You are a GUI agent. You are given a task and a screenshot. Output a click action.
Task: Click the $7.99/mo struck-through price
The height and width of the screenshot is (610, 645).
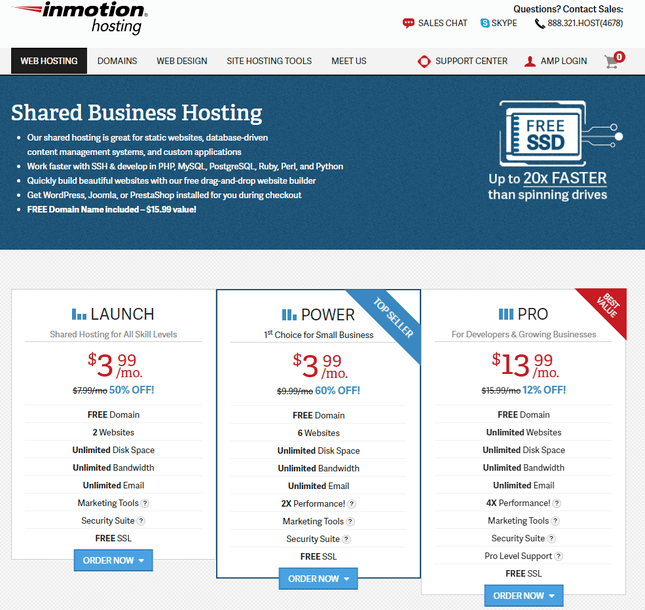click(x=90, y=390)
